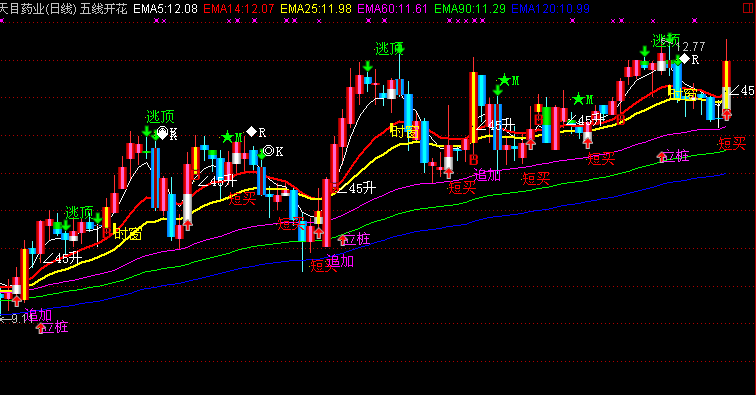Click the 12.77 high price label
Image resolution: width=756 pixels, height=395 pixels.
pos(690,47)
